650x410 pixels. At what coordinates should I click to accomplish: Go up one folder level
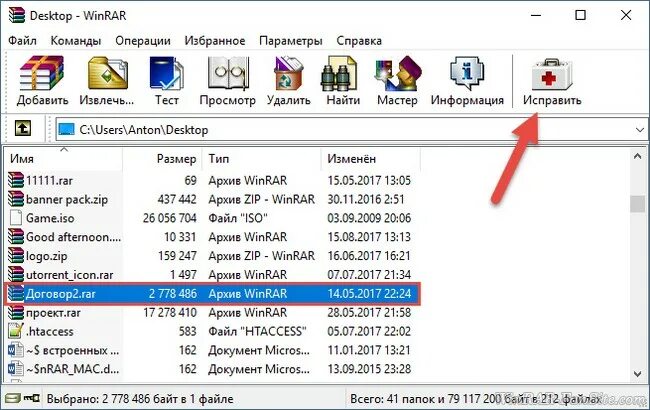[23, 129]
